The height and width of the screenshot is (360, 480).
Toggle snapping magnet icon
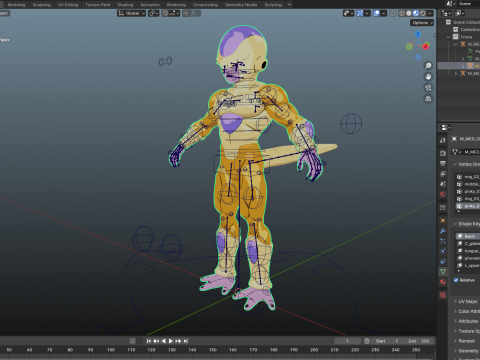165,13
